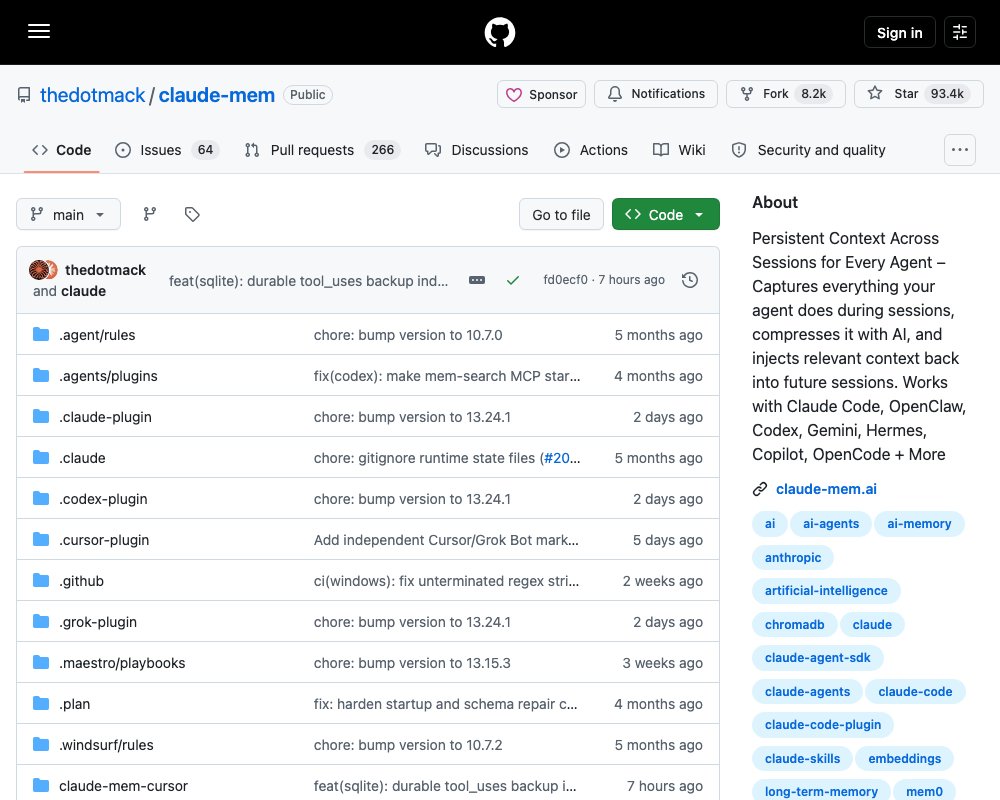Open commit 'ci(windows): fix unterminated regex'
Viewport: 1000px width, 800px height.
446,581
